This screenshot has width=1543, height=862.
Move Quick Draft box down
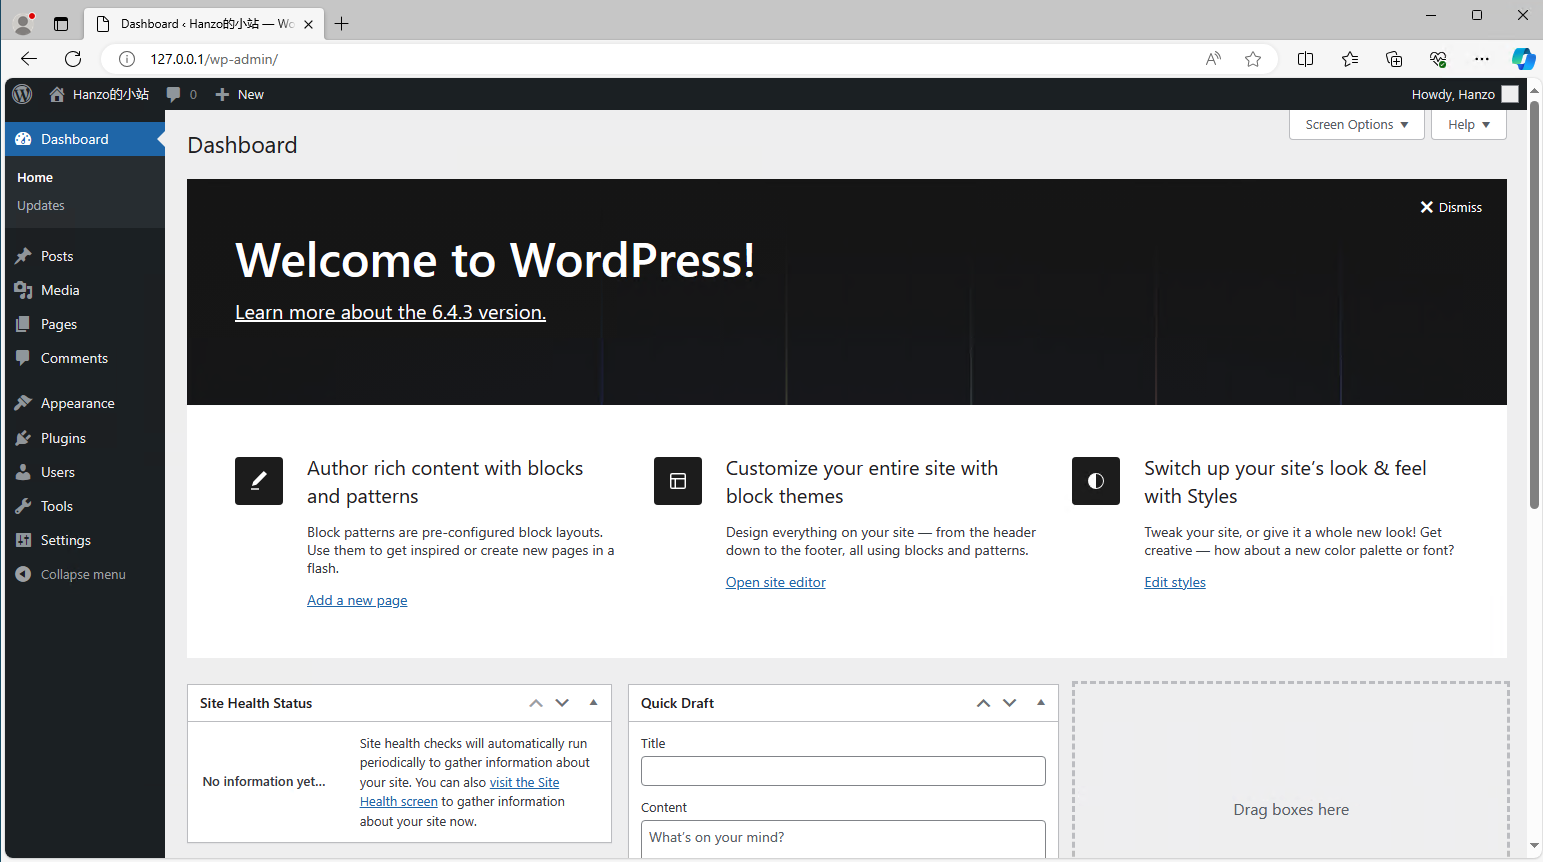(x=1010, y=703)
